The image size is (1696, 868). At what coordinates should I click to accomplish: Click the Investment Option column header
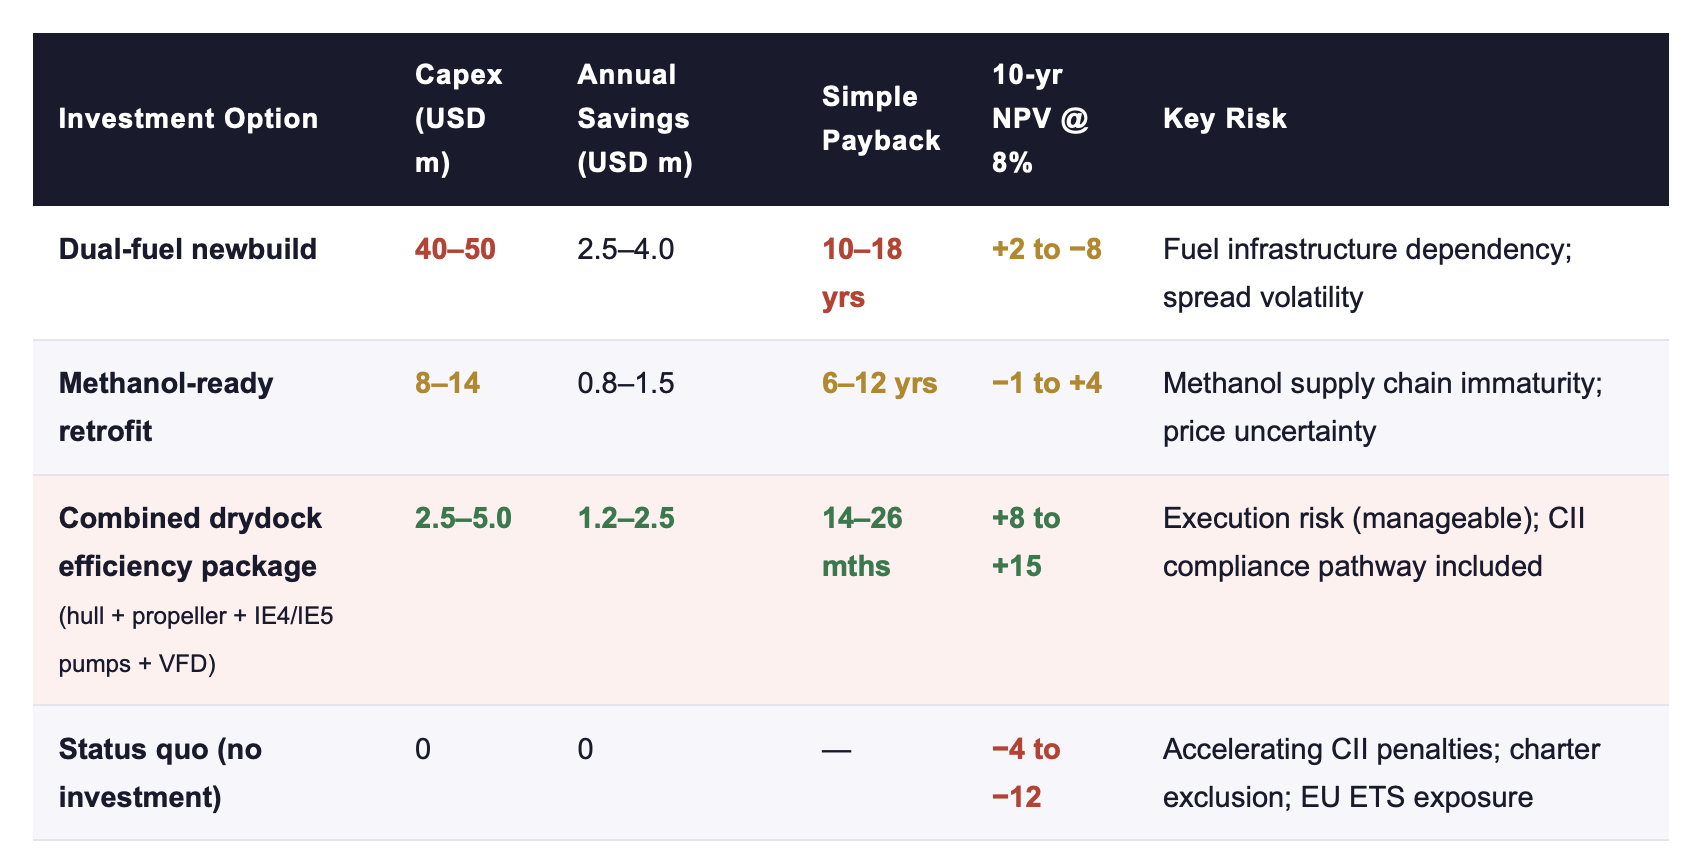(x=188, y=119)
